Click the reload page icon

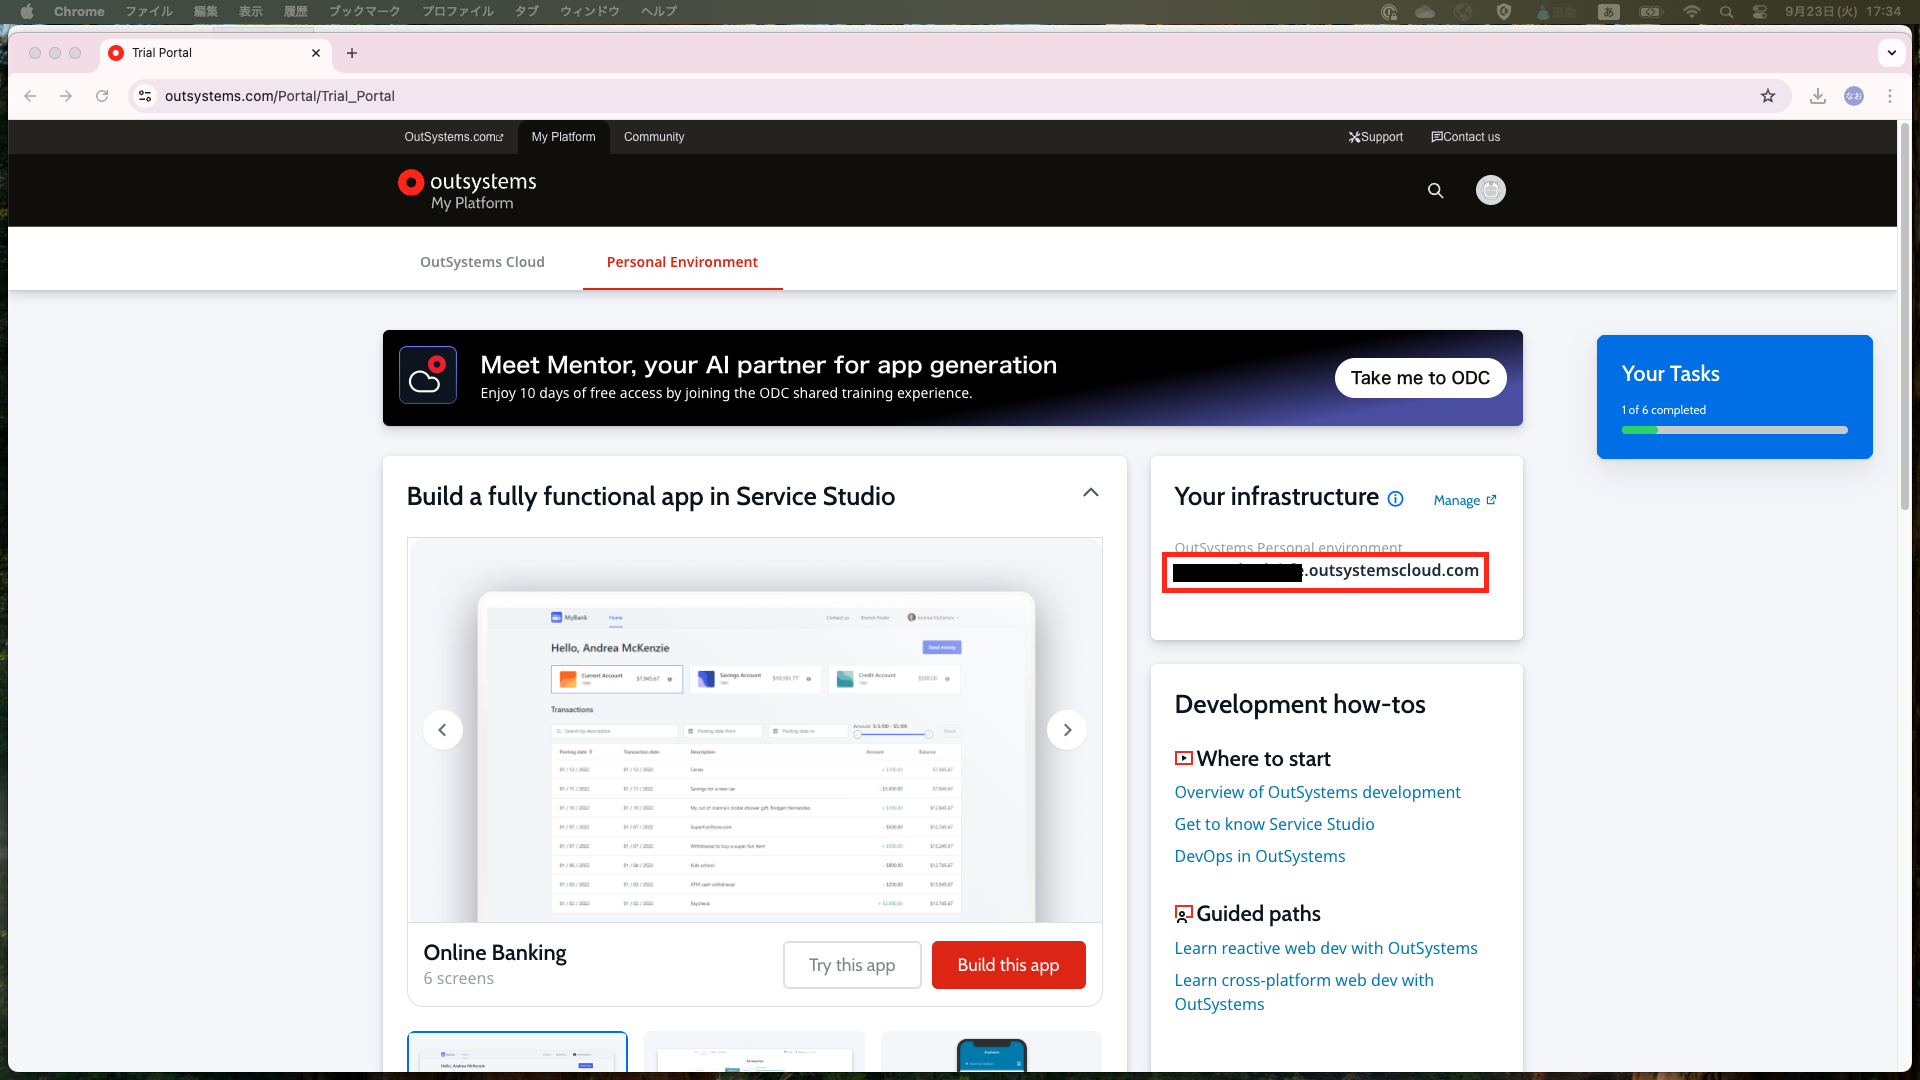(x=102, y=96)
